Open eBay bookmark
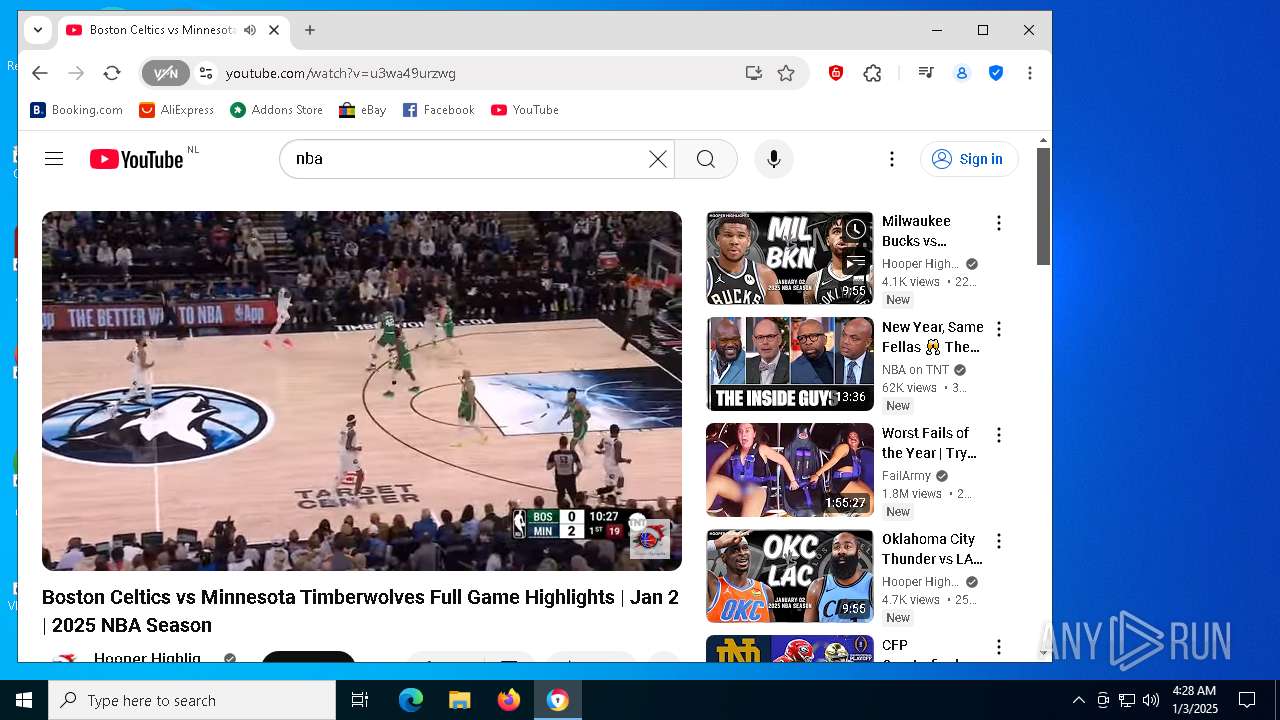 tap(363, 110)
